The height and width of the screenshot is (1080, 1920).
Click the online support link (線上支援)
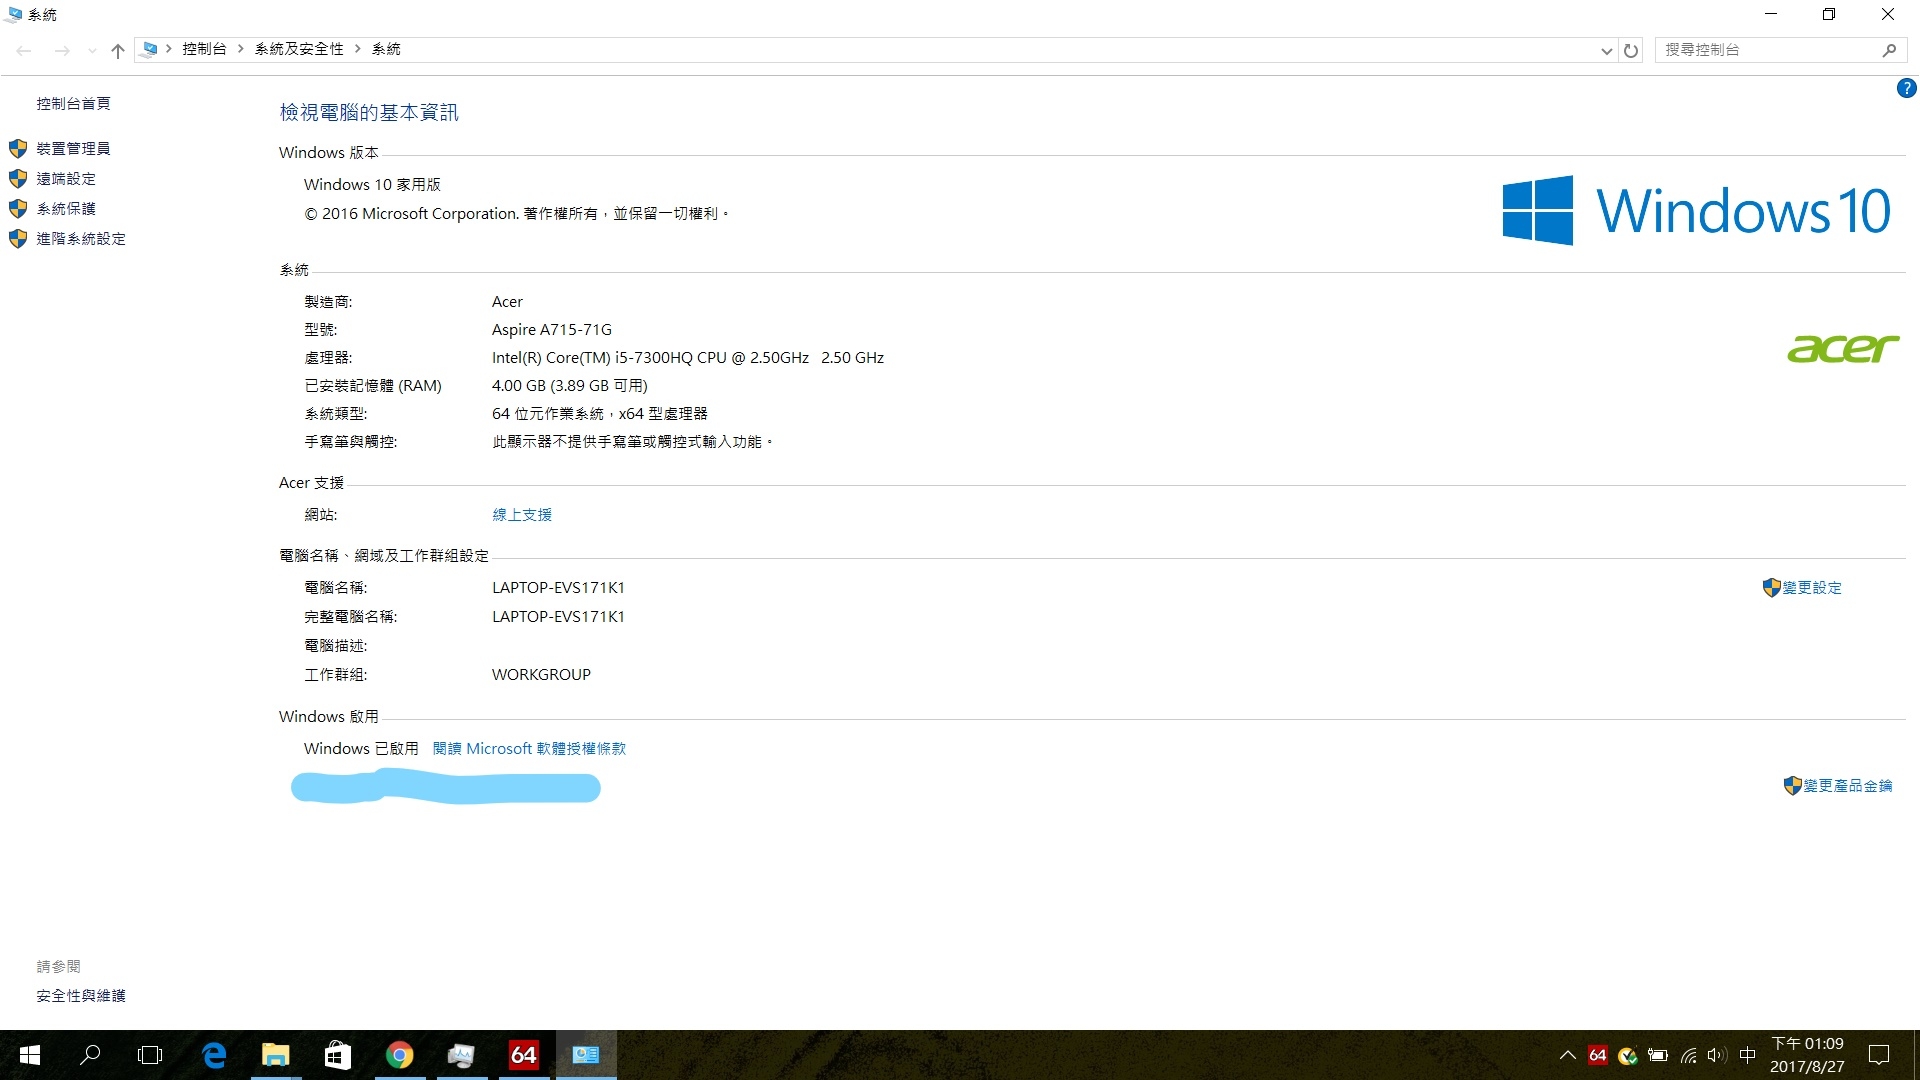tap(522, 515)
